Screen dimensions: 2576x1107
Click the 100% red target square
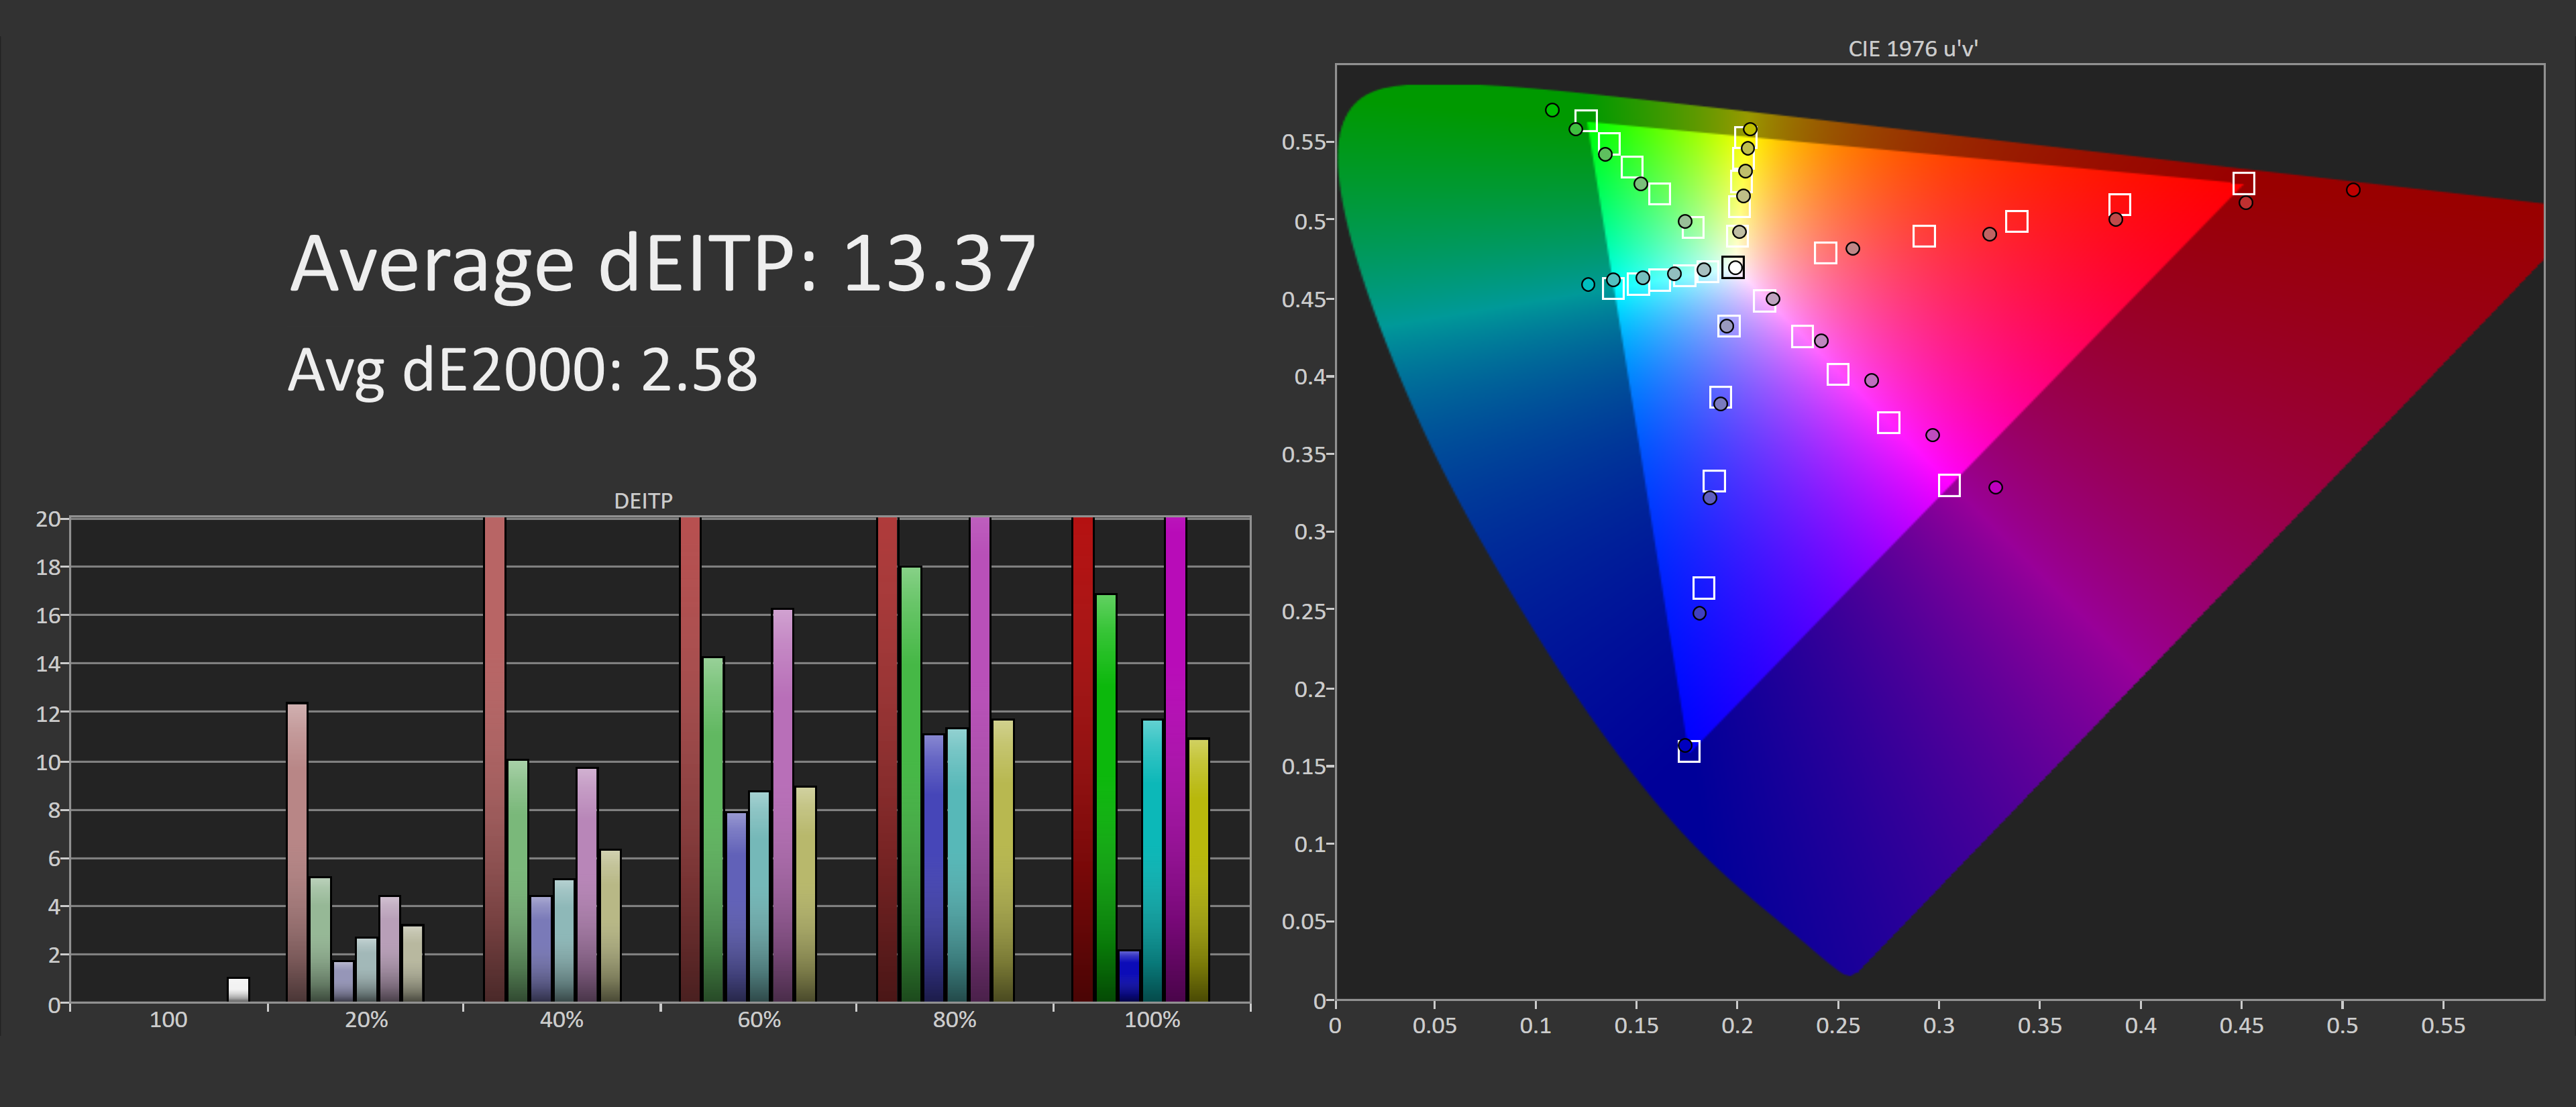coord(2243,183)
